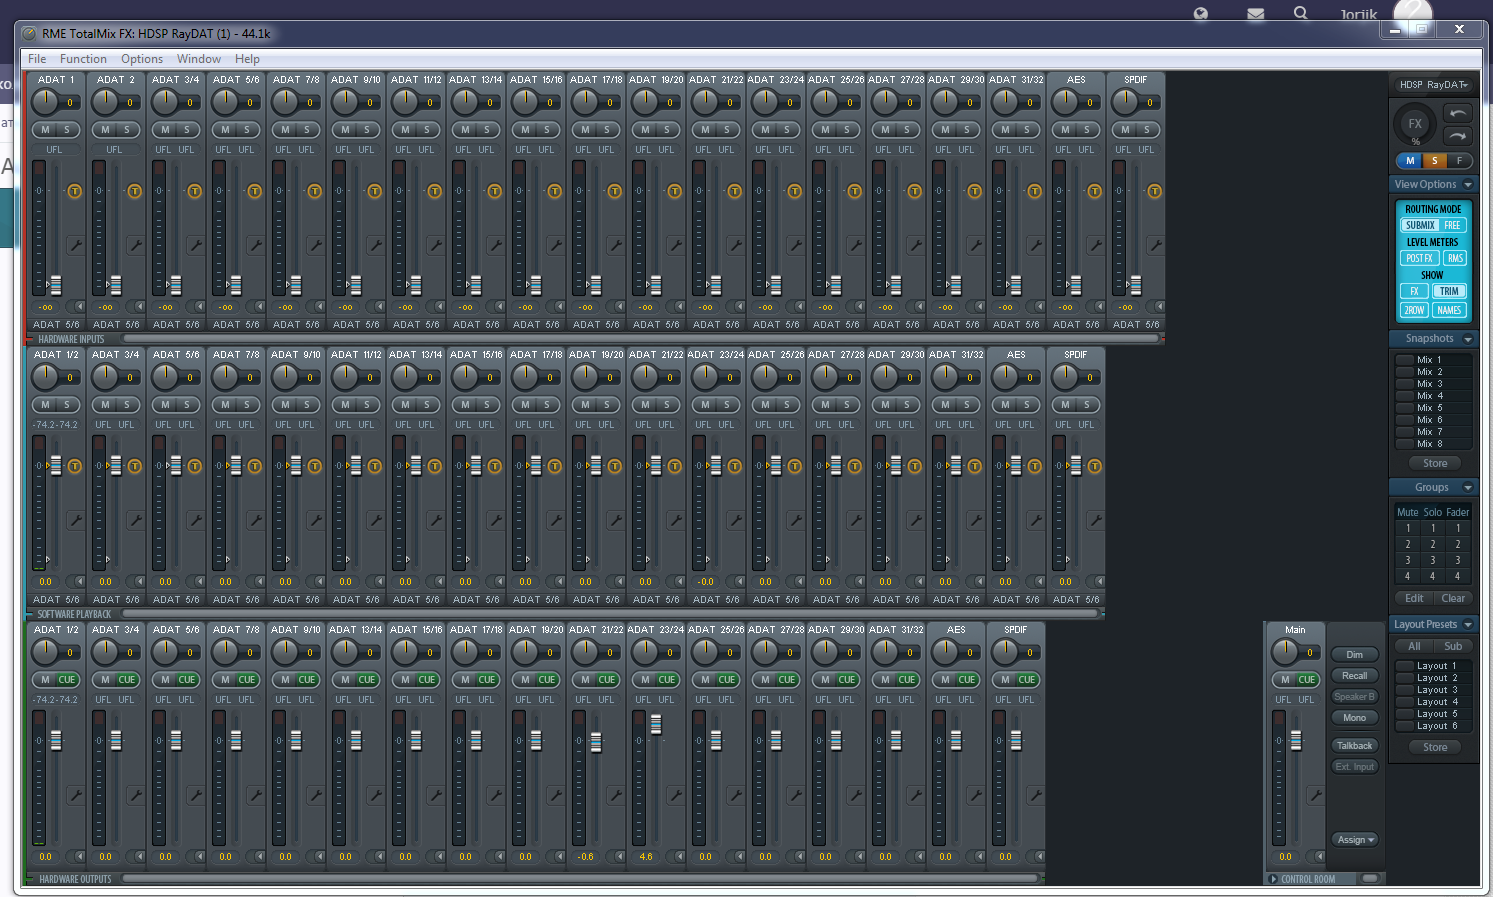Click pan knob on software playback ADAT 9/10
Image resolution: width=1493 pixels, height=897 pixels.
[285, 376]
